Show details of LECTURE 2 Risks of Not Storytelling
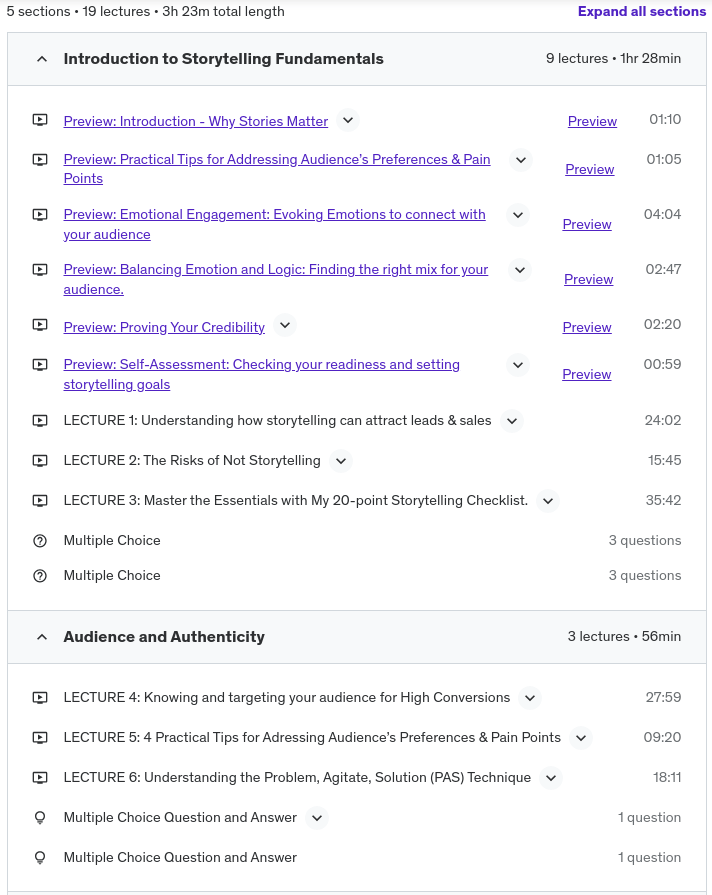This screenshot has width=712, height=895. click(341, 461)
